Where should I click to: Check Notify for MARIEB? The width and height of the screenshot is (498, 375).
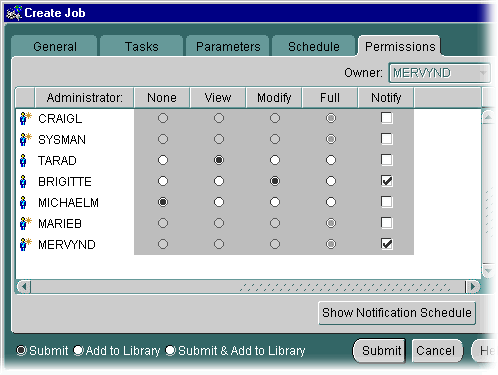[x=387, y=223]
